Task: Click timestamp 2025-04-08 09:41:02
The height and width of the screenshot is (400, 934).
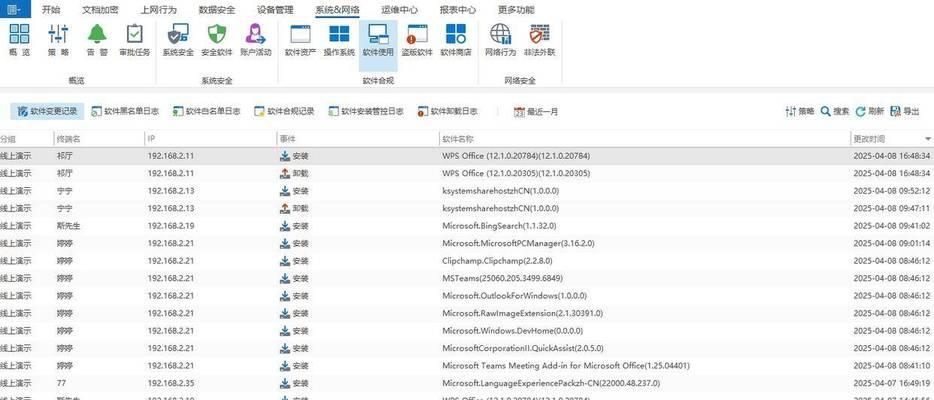Action: [892, 226]
